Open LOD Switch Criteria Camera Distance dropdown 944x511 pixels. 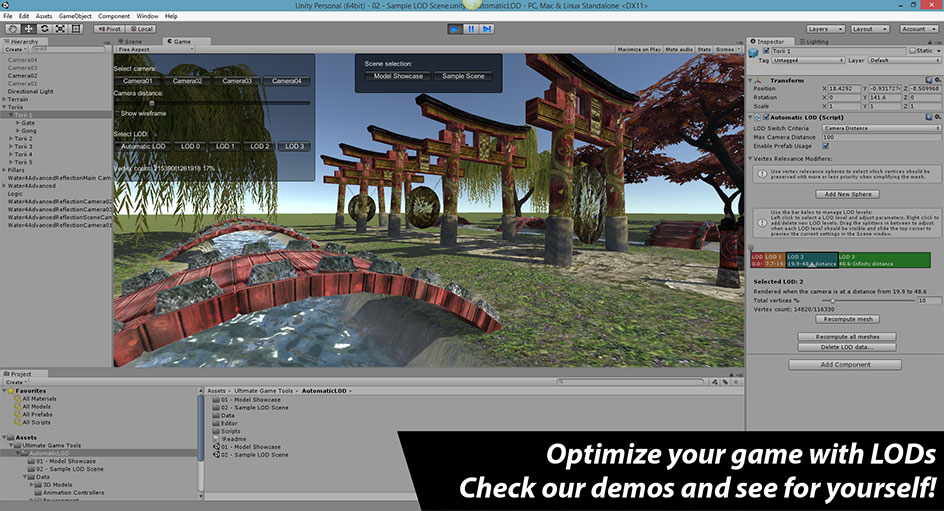[881, 128]
